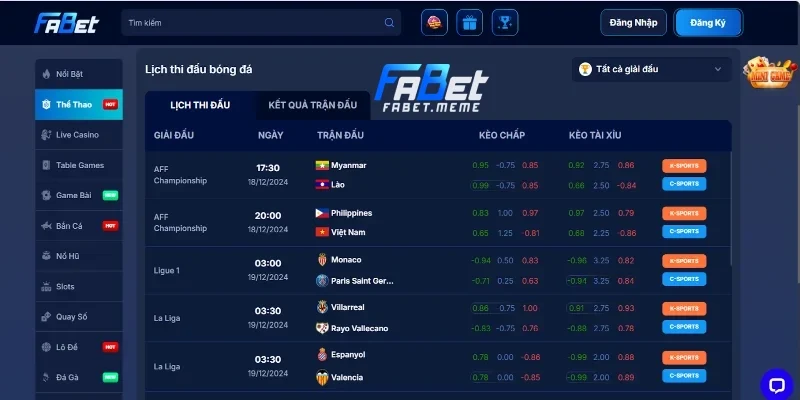Click K-SPORTS button for Espanyol match
The height and width of the screenshot is (400, 800).
(684, 357)
